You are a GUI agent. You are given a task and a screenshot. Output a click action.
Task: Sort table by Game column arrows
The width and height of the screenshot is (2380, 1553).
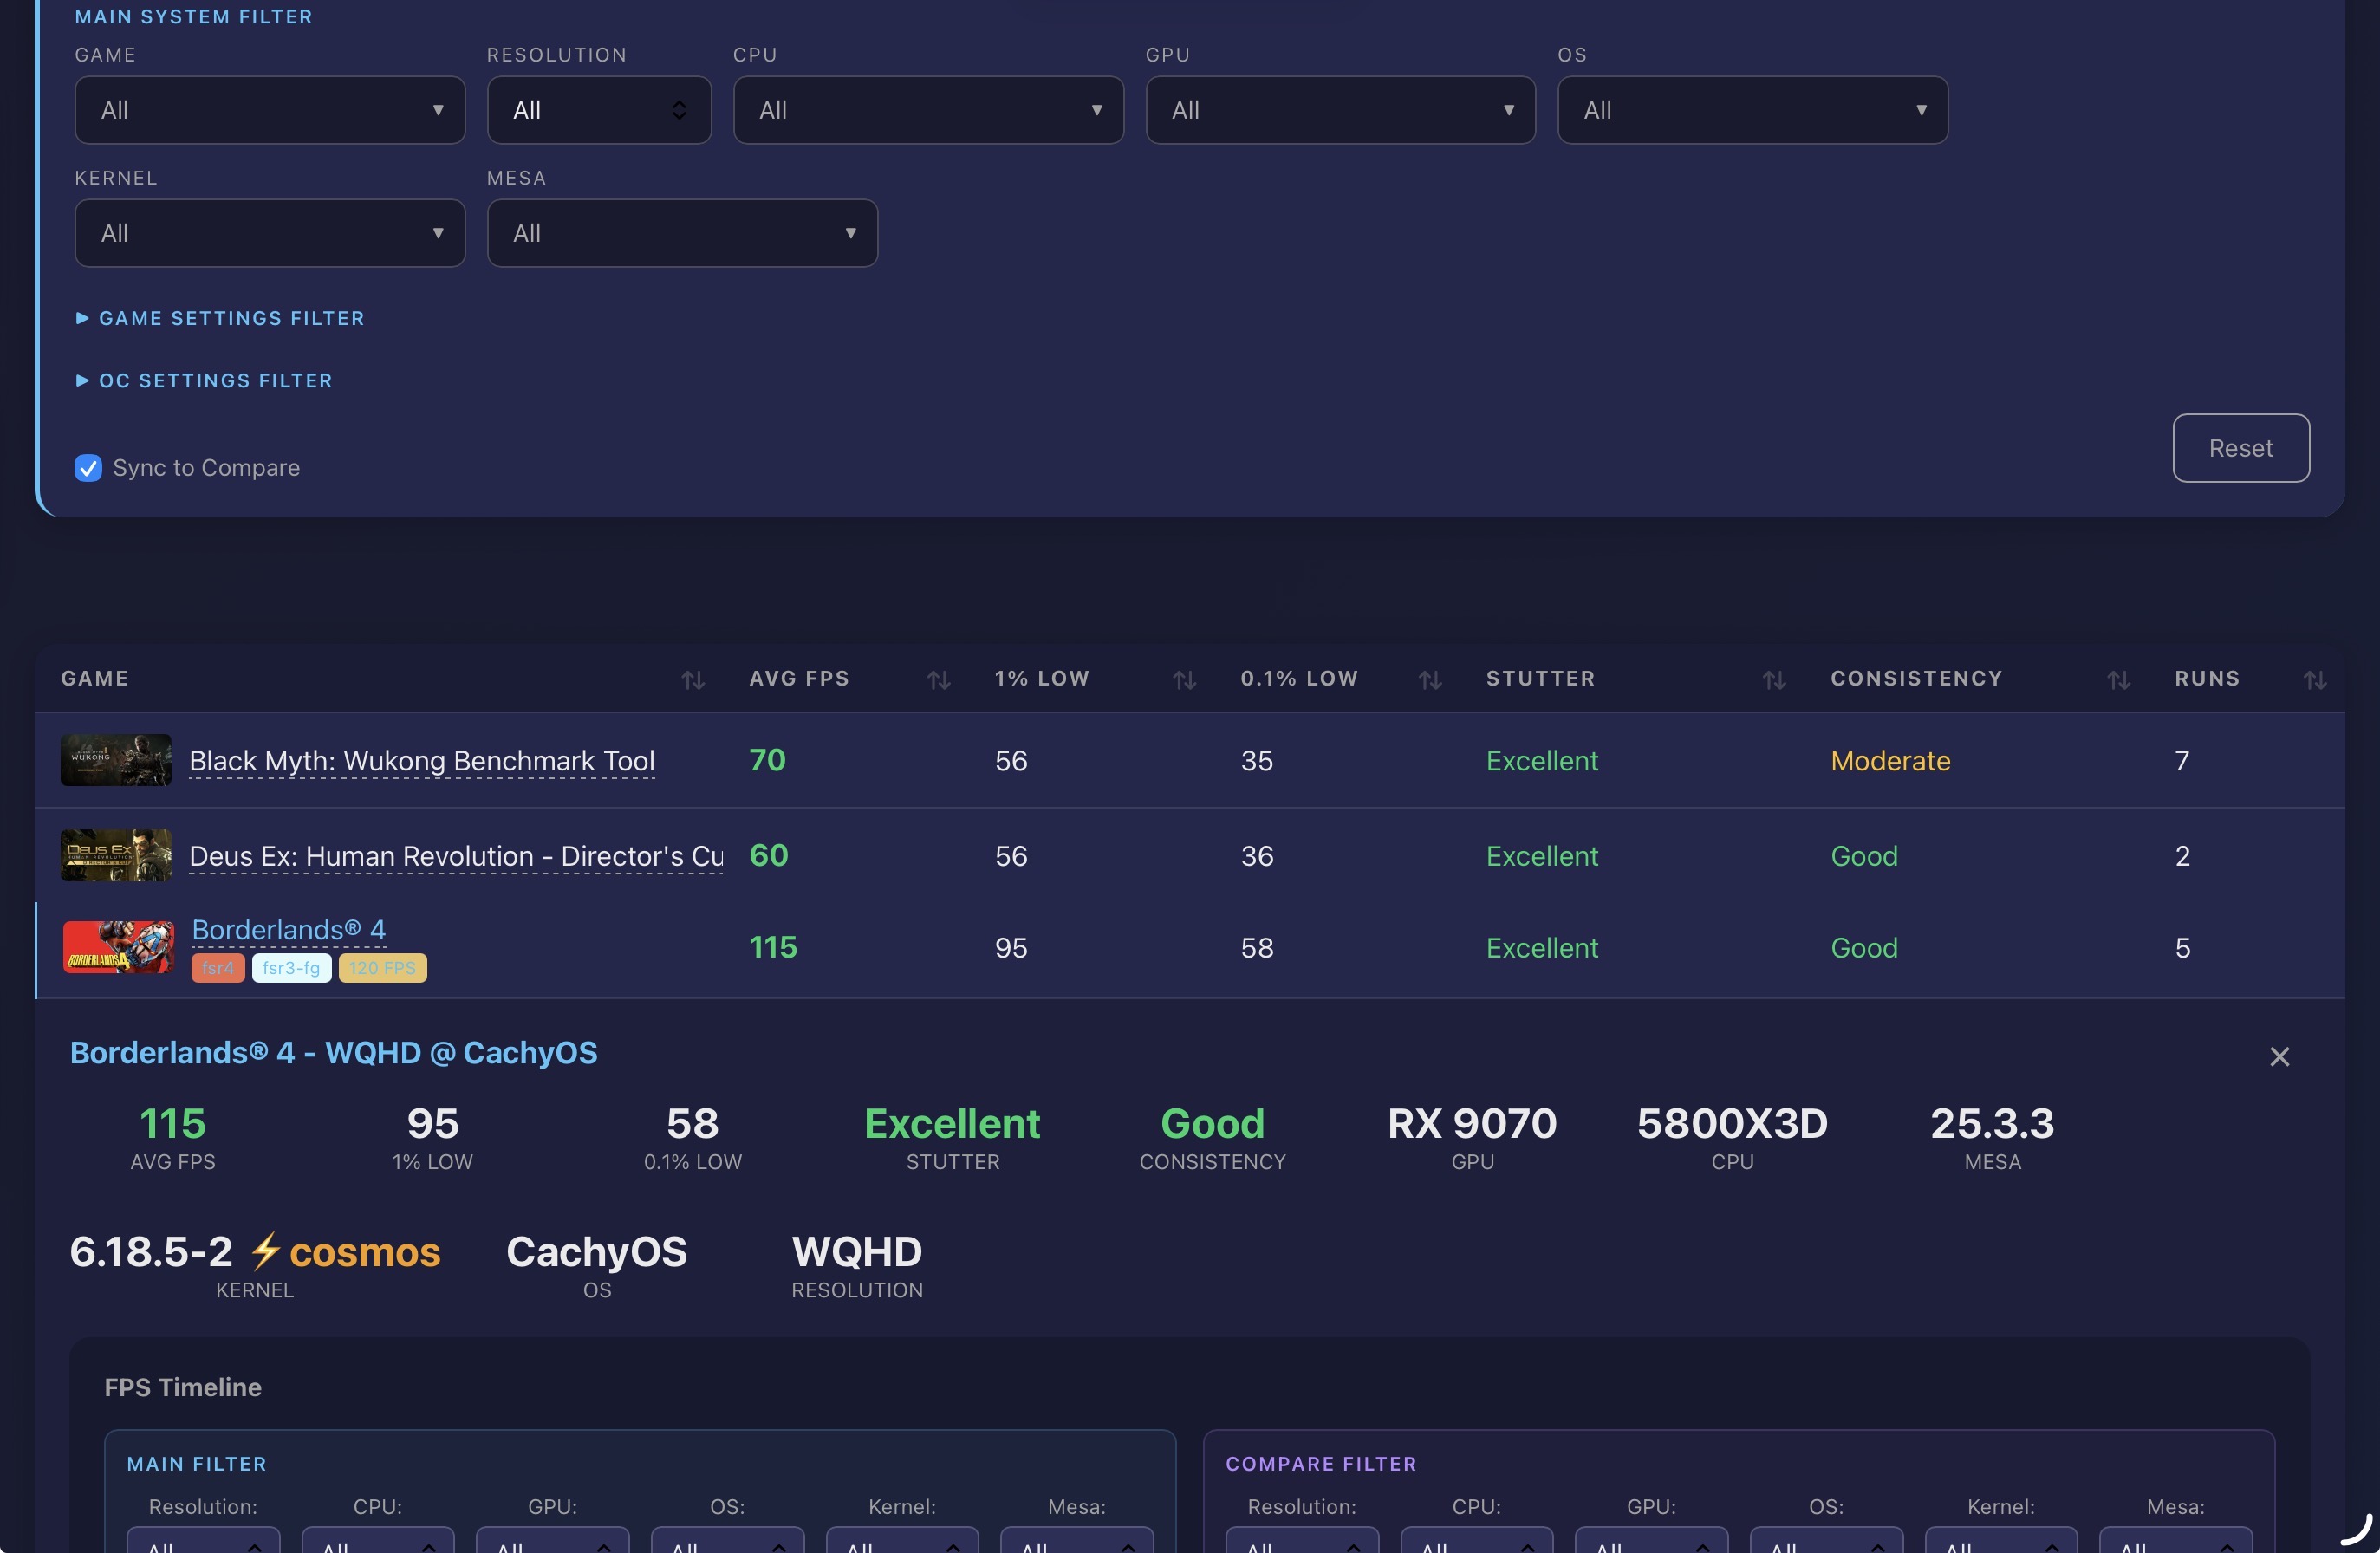point(693,680)
